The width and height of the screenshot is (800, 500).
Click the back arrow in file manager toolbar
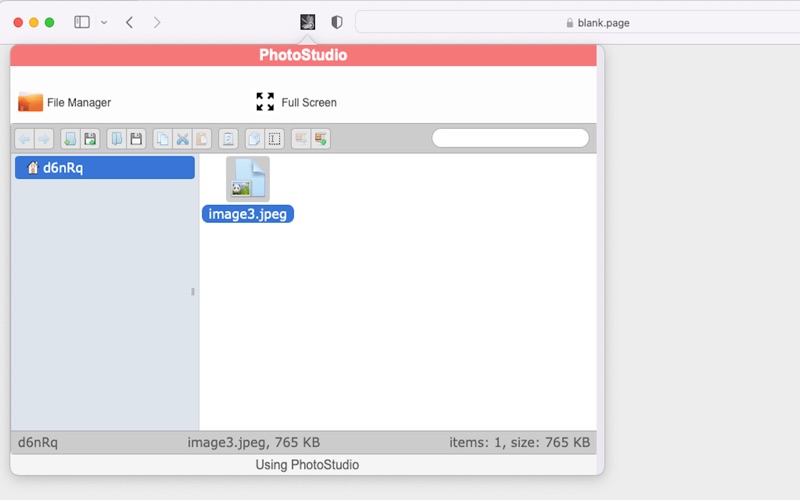(24, 139)
